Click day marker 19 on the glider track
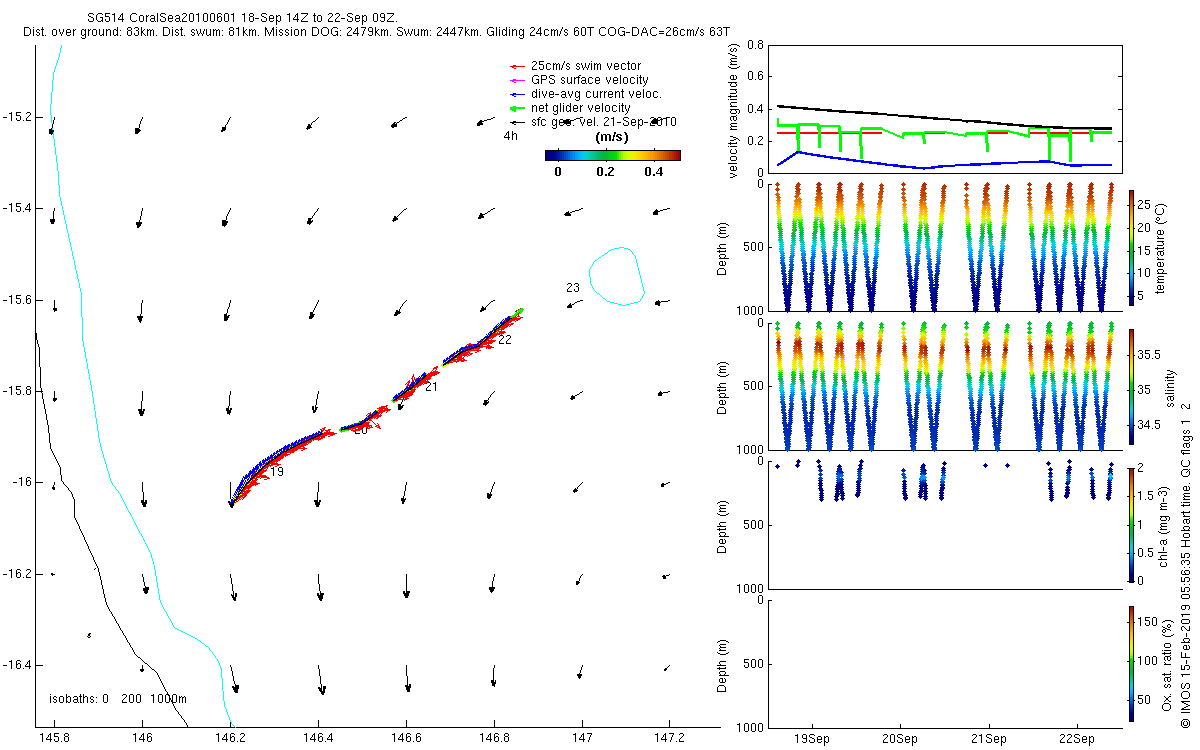 coord(276,471)
